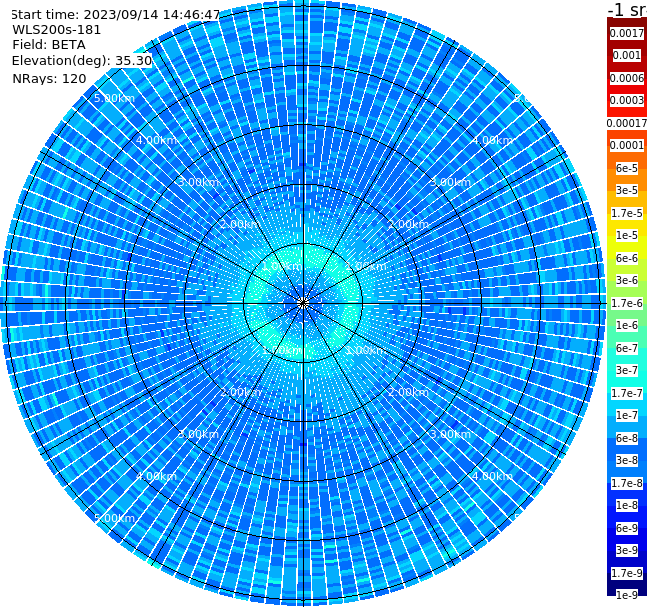
Task: Select the 6e-9 colorbar value
Action: pyautogui.click(x=627, y=528)
